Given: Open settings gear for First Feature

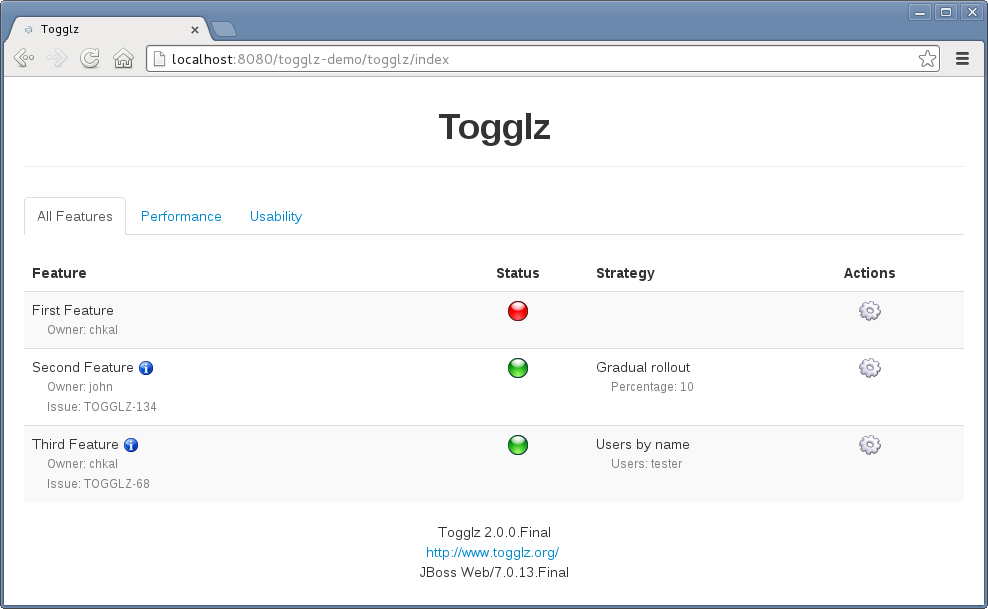Looking at the screenshot, I should [x=870, y=310].
